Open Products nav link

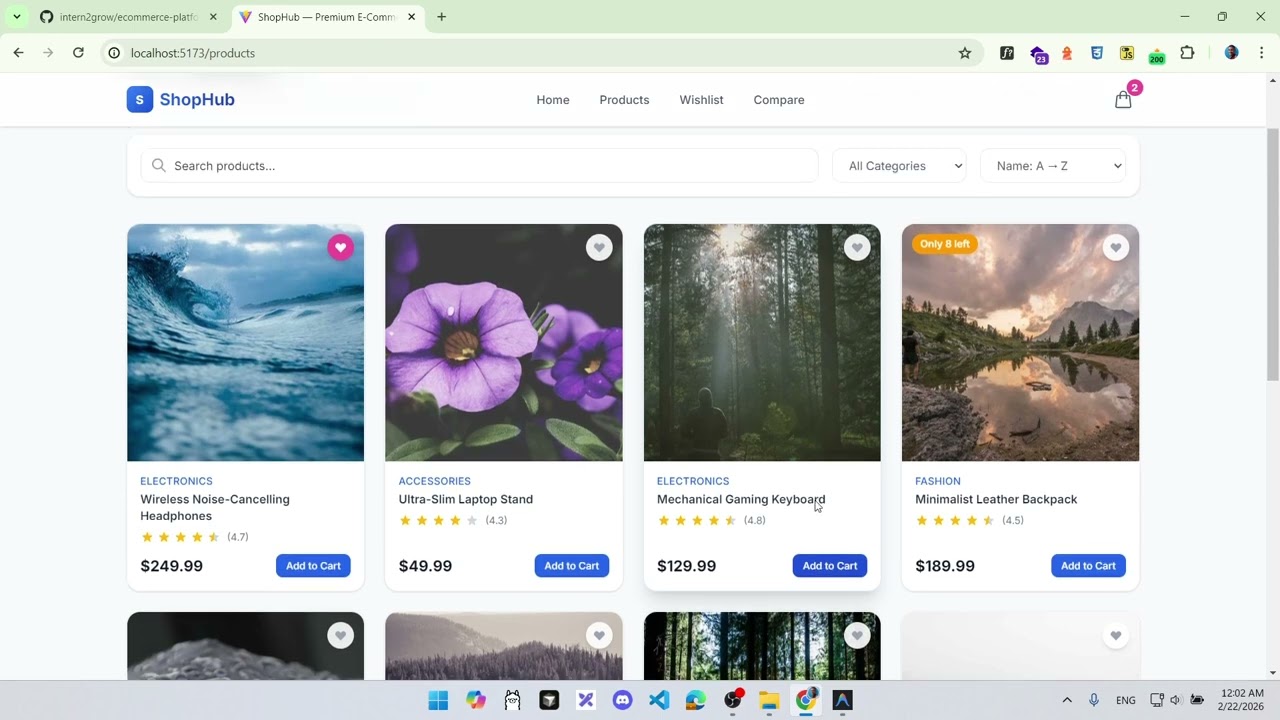pyautogui.click(x=624, y=100)
